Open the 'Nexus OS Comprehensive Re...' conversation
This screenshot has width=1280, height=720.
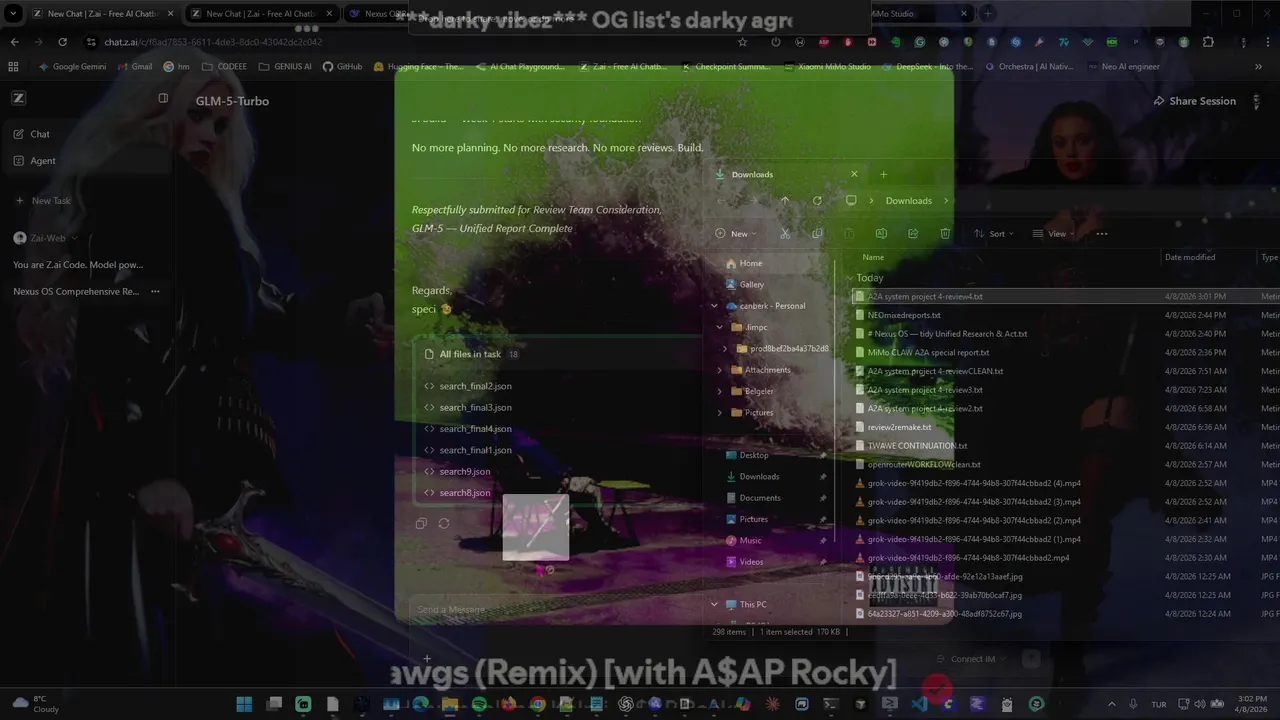(x=76, y=292)
